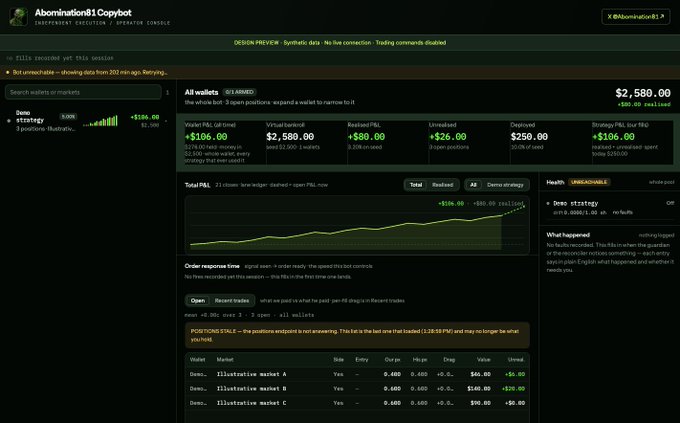Click the Abomination81 avatar logo
This screenshot has height=423, width=680.
(x=18, y=17)
